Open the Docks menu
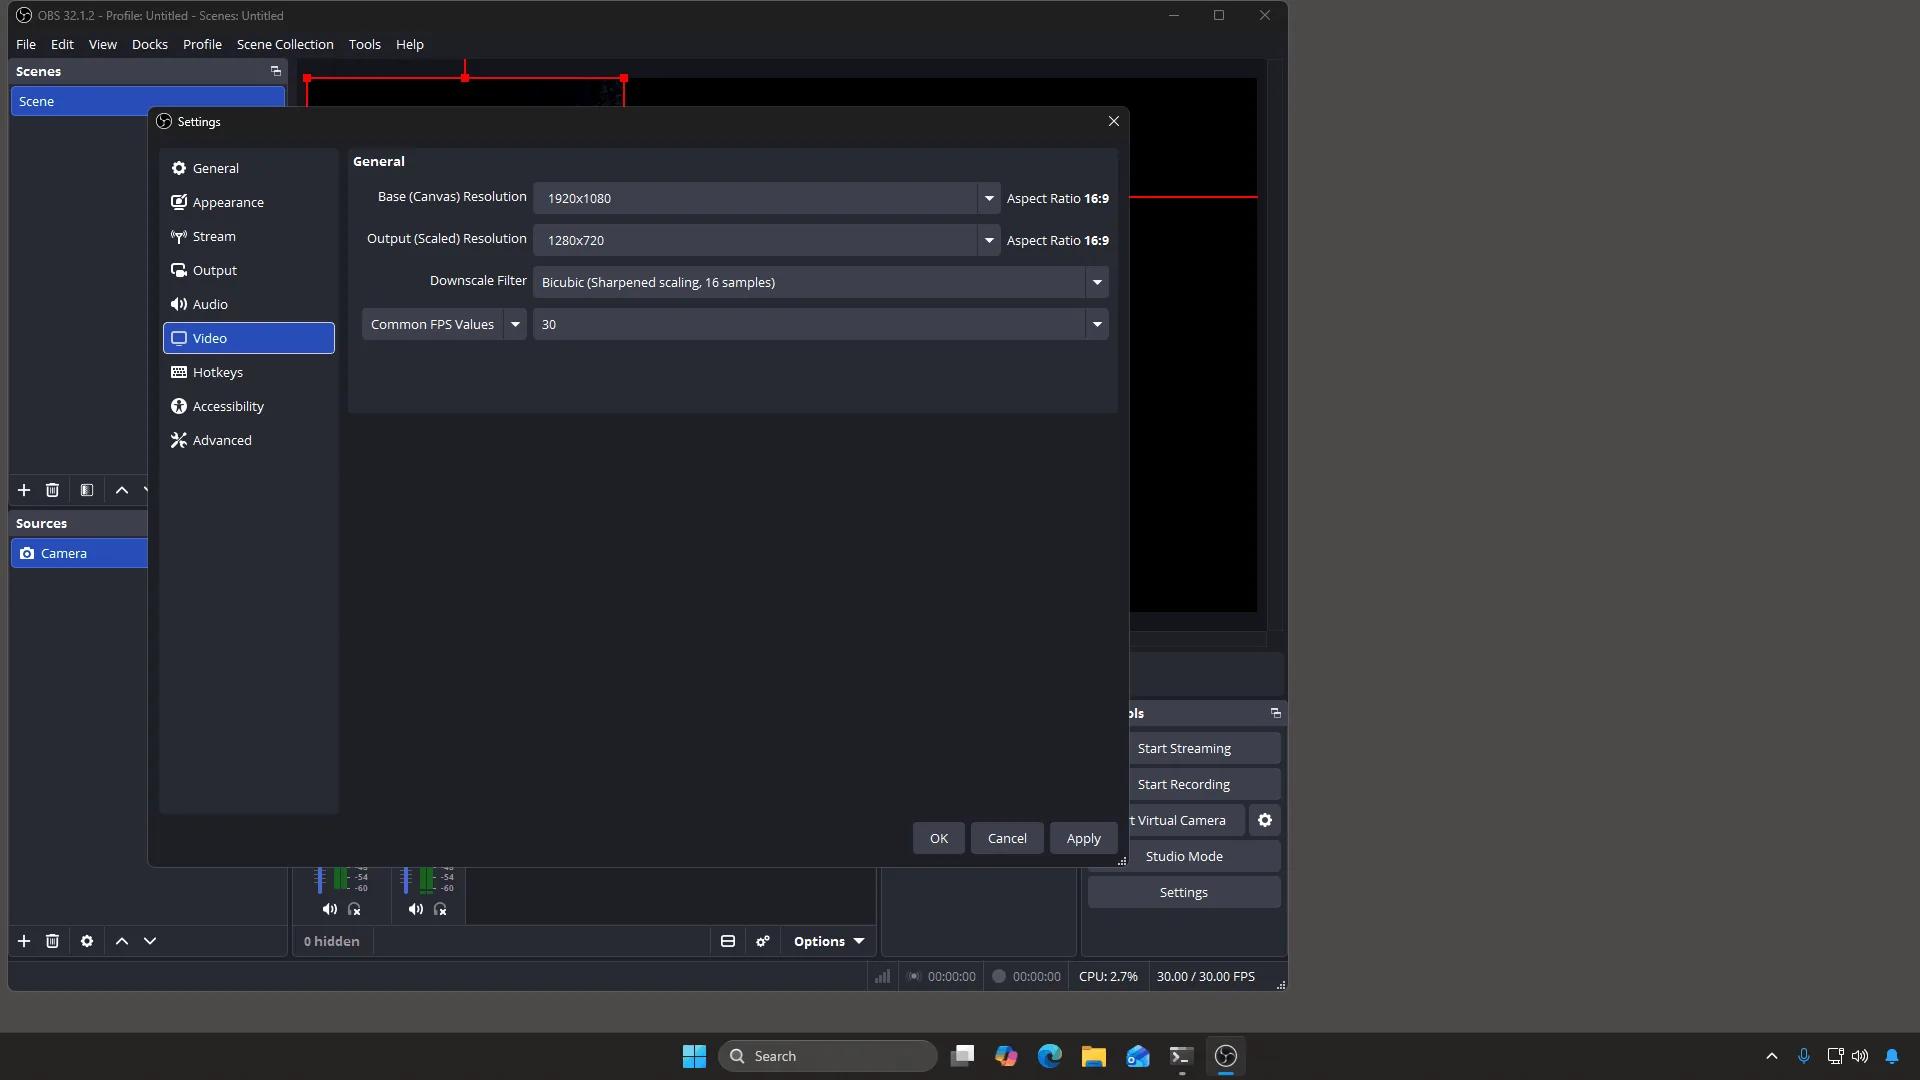 pyautogui.click(x=149, y=44)
